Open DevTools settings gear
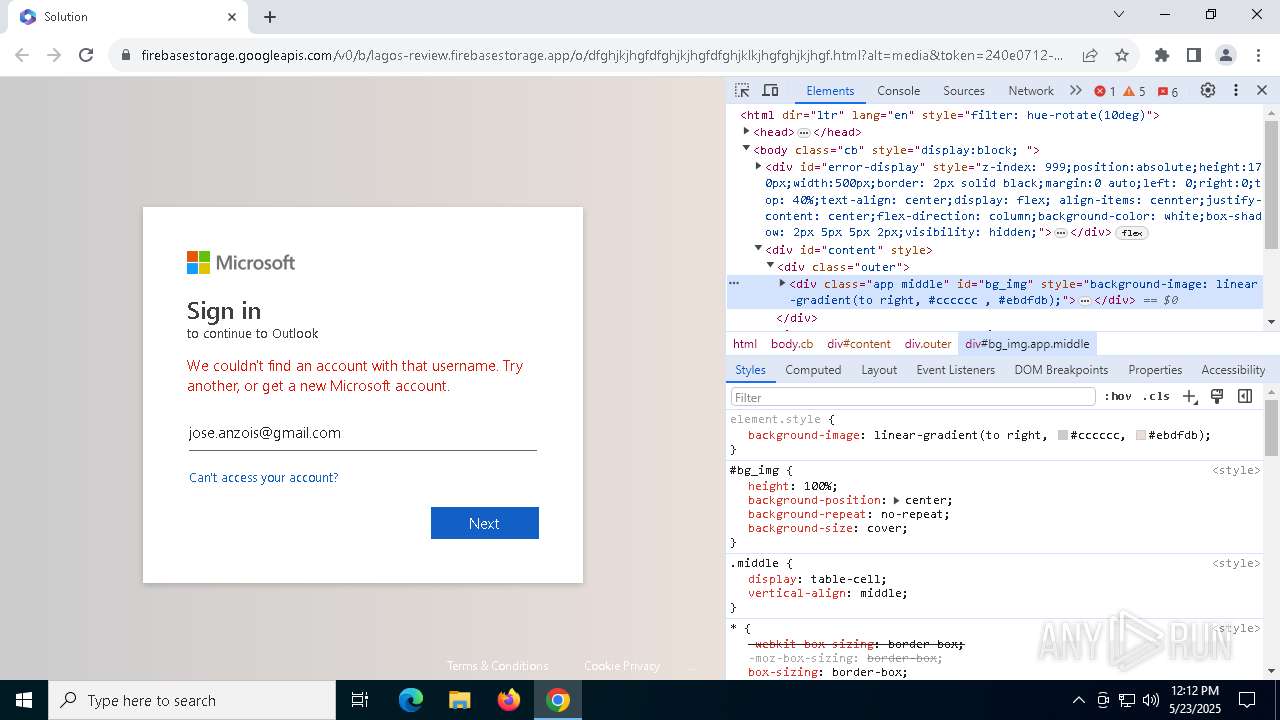1280x720 pixels. 1208,90
